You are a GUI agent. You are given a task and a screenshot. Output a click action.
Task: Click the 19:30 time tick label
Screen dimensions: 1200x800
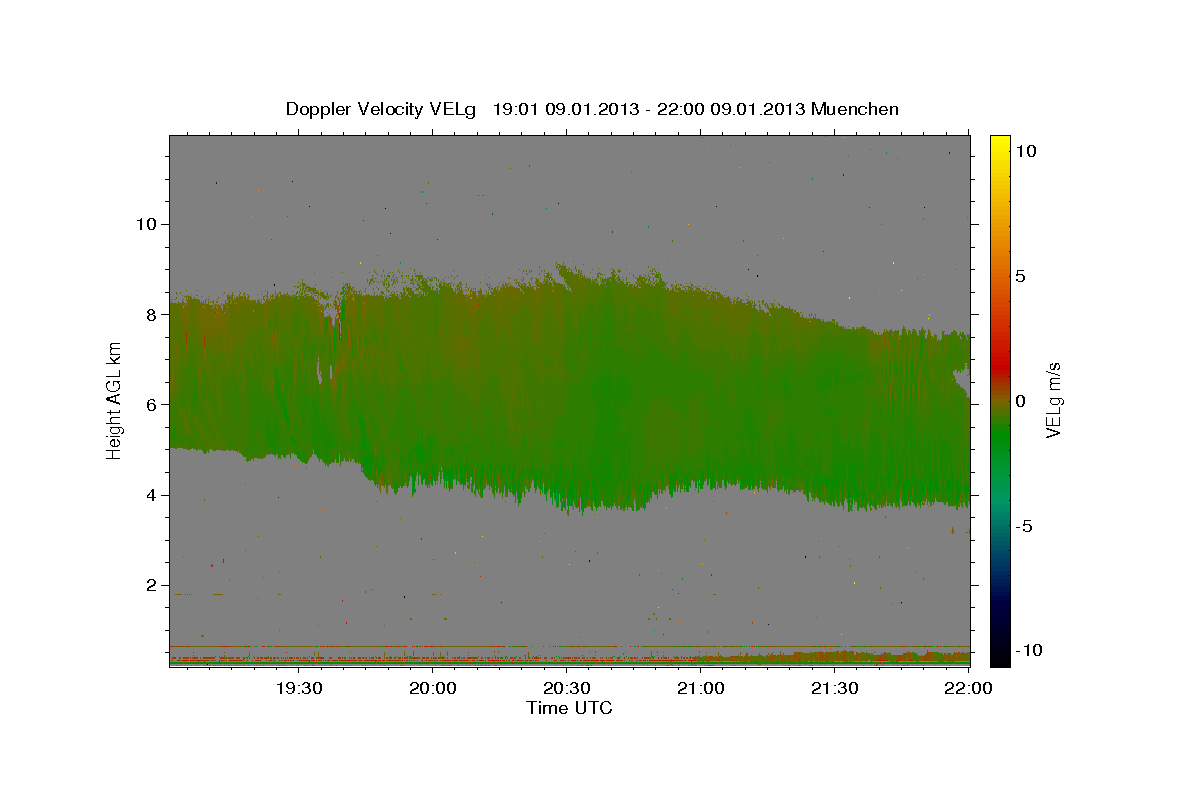pyautogui.click(x=298, y=689)
